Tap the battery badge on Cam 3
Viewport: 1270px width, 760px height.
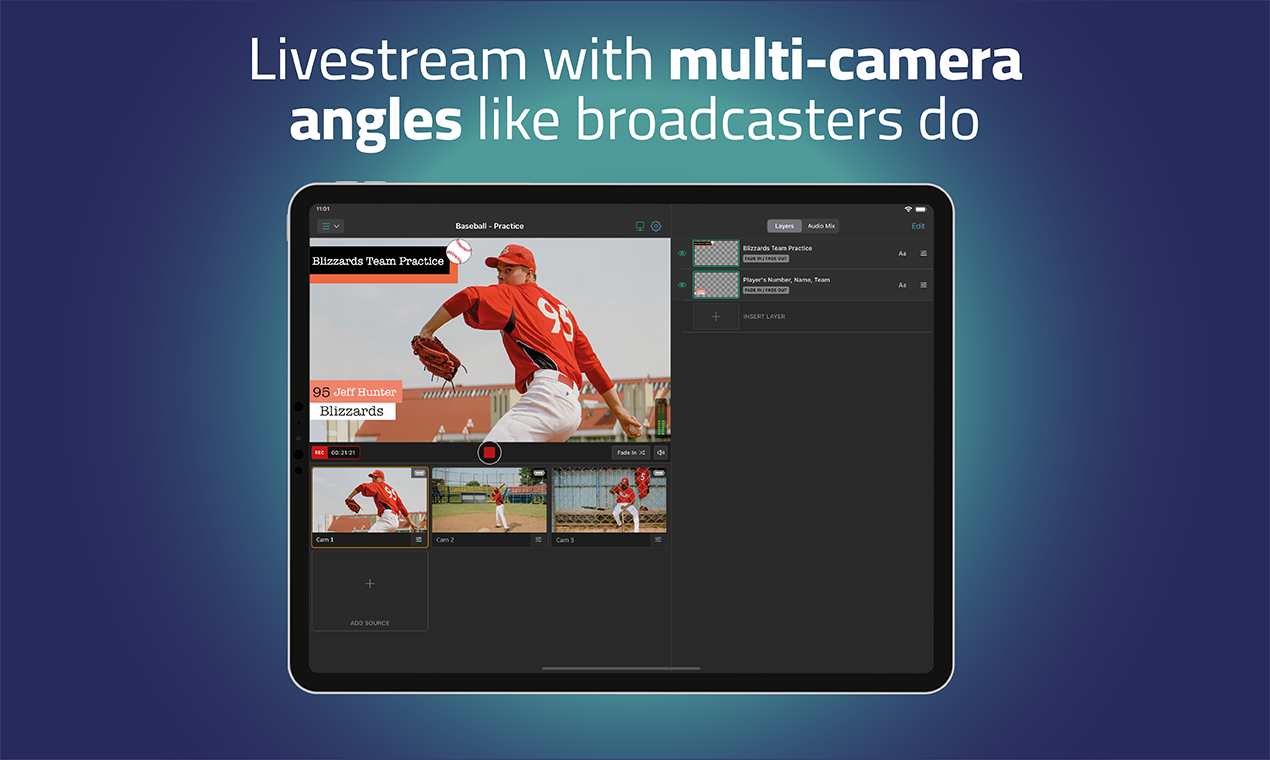coord(658,473)
